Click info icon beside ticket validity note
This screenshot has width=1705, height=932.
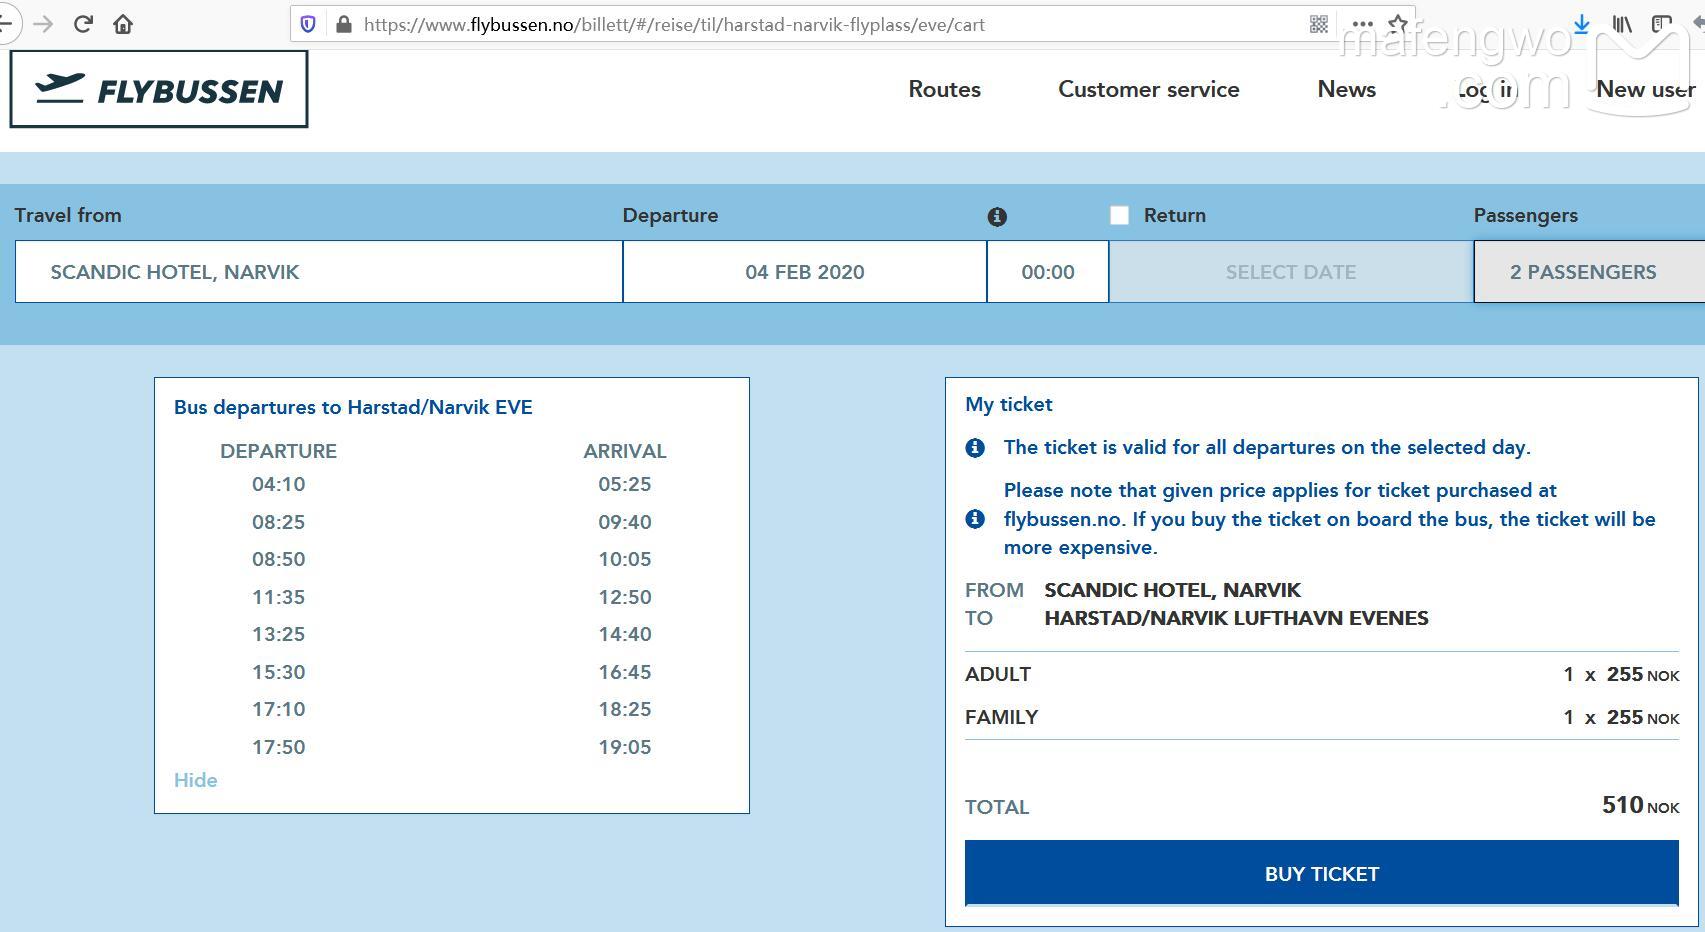point(975,448)
